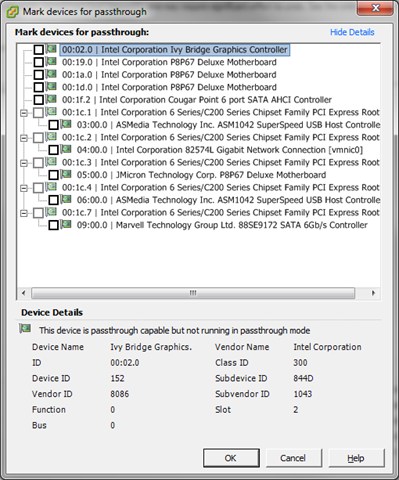This screenshot has height=480, width=399.
Task: Click the Subdevice ID value 844D
Action: [303, 378]
